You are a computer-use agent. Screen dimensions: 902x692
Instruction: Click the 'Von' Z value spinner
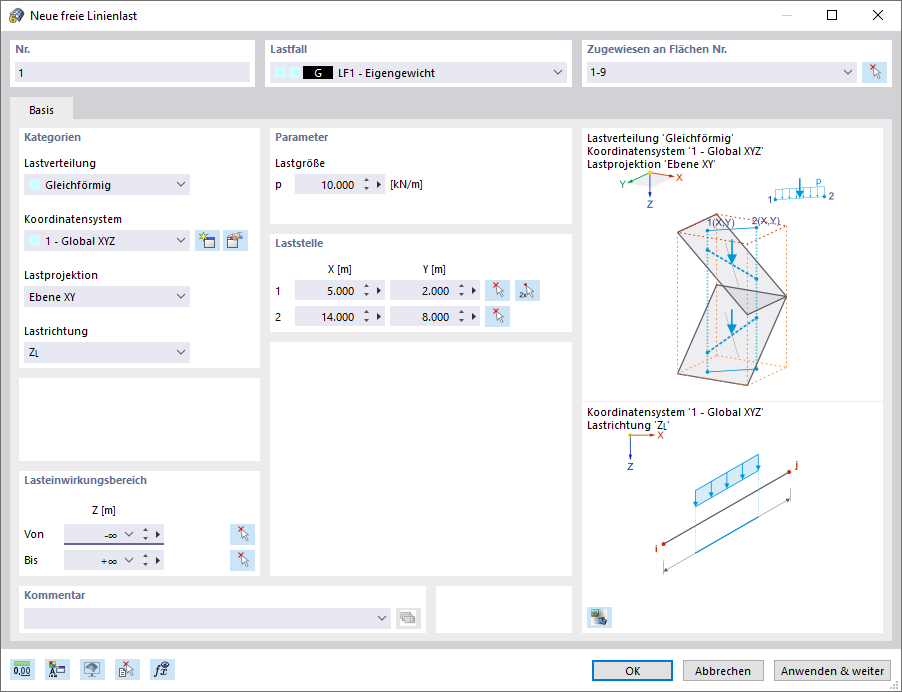pyautogui.click(x=146, y=534)
